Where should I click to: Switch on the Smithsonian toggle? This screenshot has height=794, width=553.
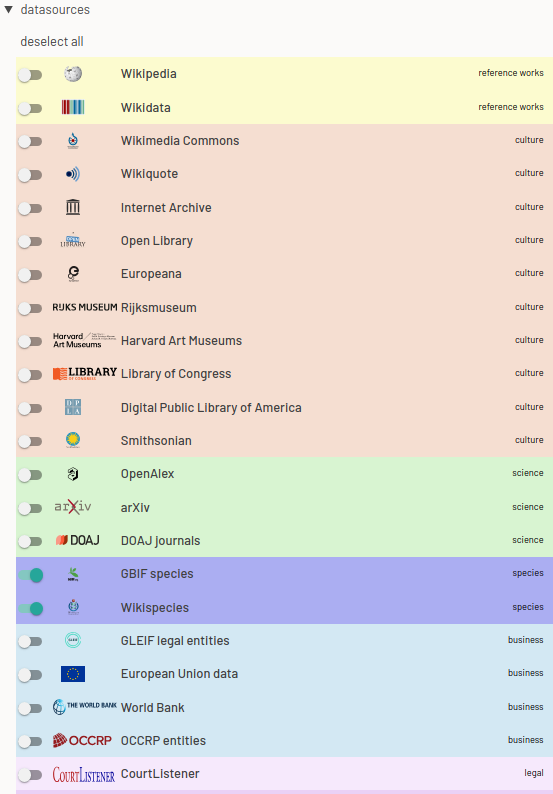tap(30, 442)
